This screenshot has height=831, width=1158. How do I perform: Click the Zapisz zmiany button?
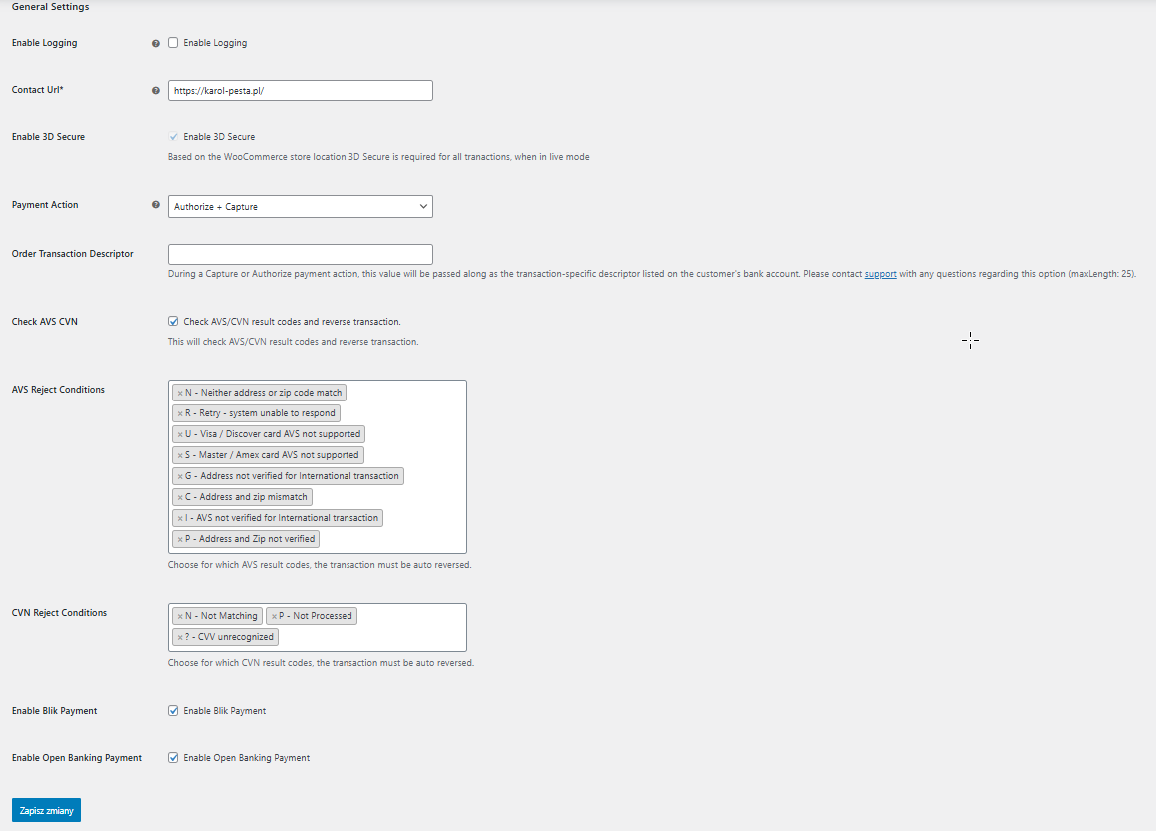click(x=45, y=810)
